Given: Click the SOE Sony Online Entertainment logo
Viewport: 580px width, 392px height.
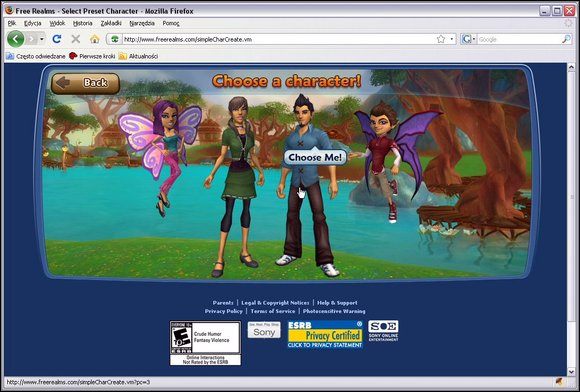Looking at the screenshot, I should pyautogui.click(x=383, y=331).
